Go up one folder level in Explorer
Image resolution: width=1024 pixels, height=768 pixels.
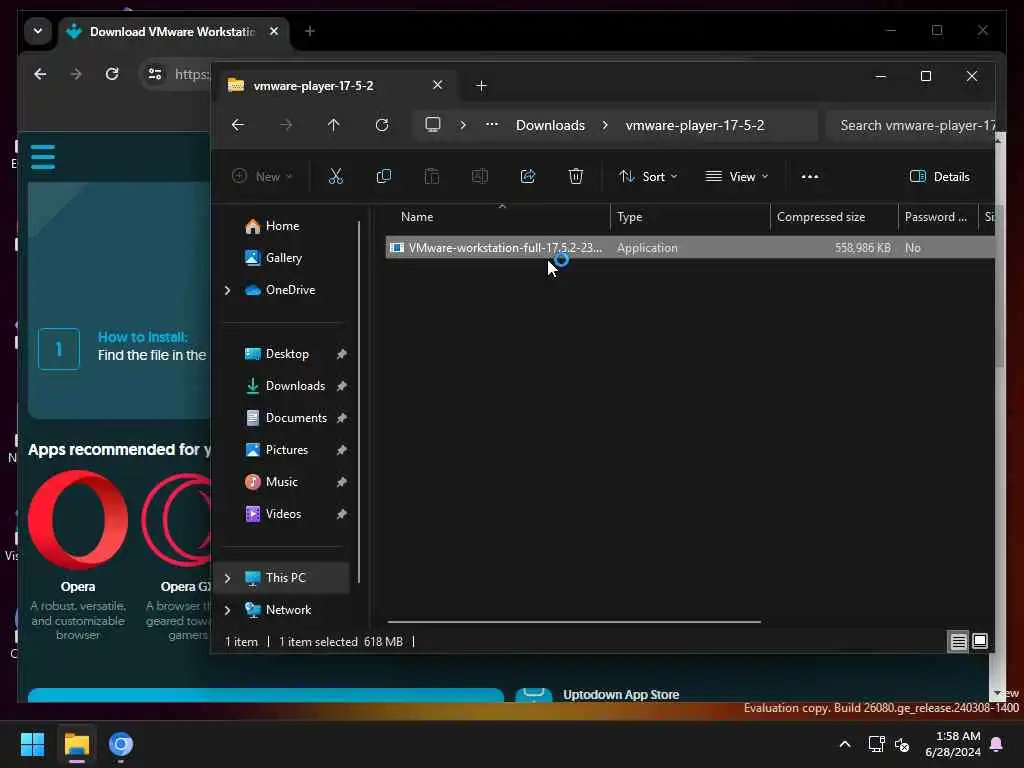[333, 125]
